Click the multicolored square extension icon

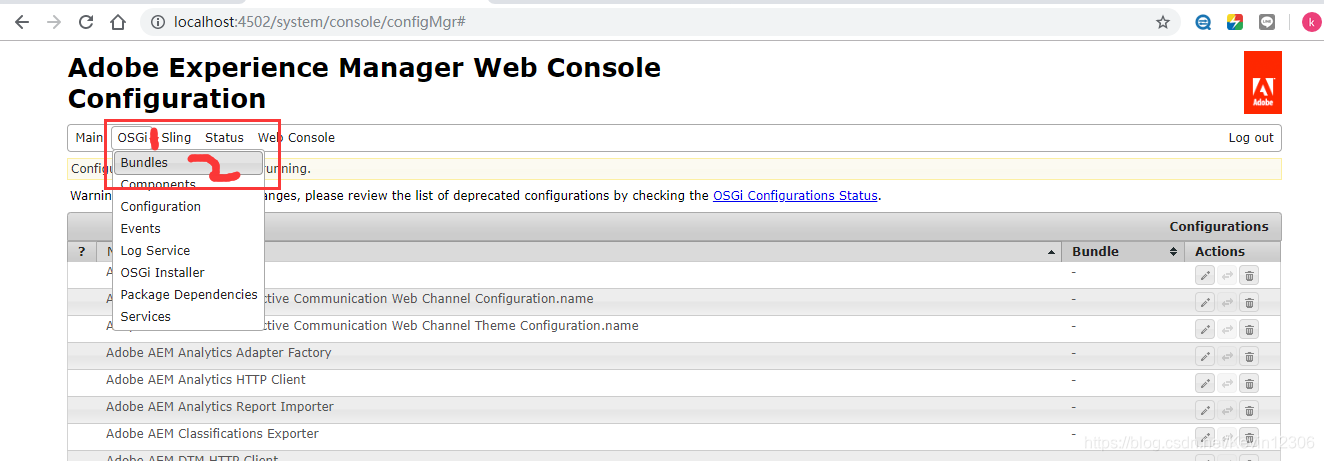pyautogui.click(x=1235, y=22)
